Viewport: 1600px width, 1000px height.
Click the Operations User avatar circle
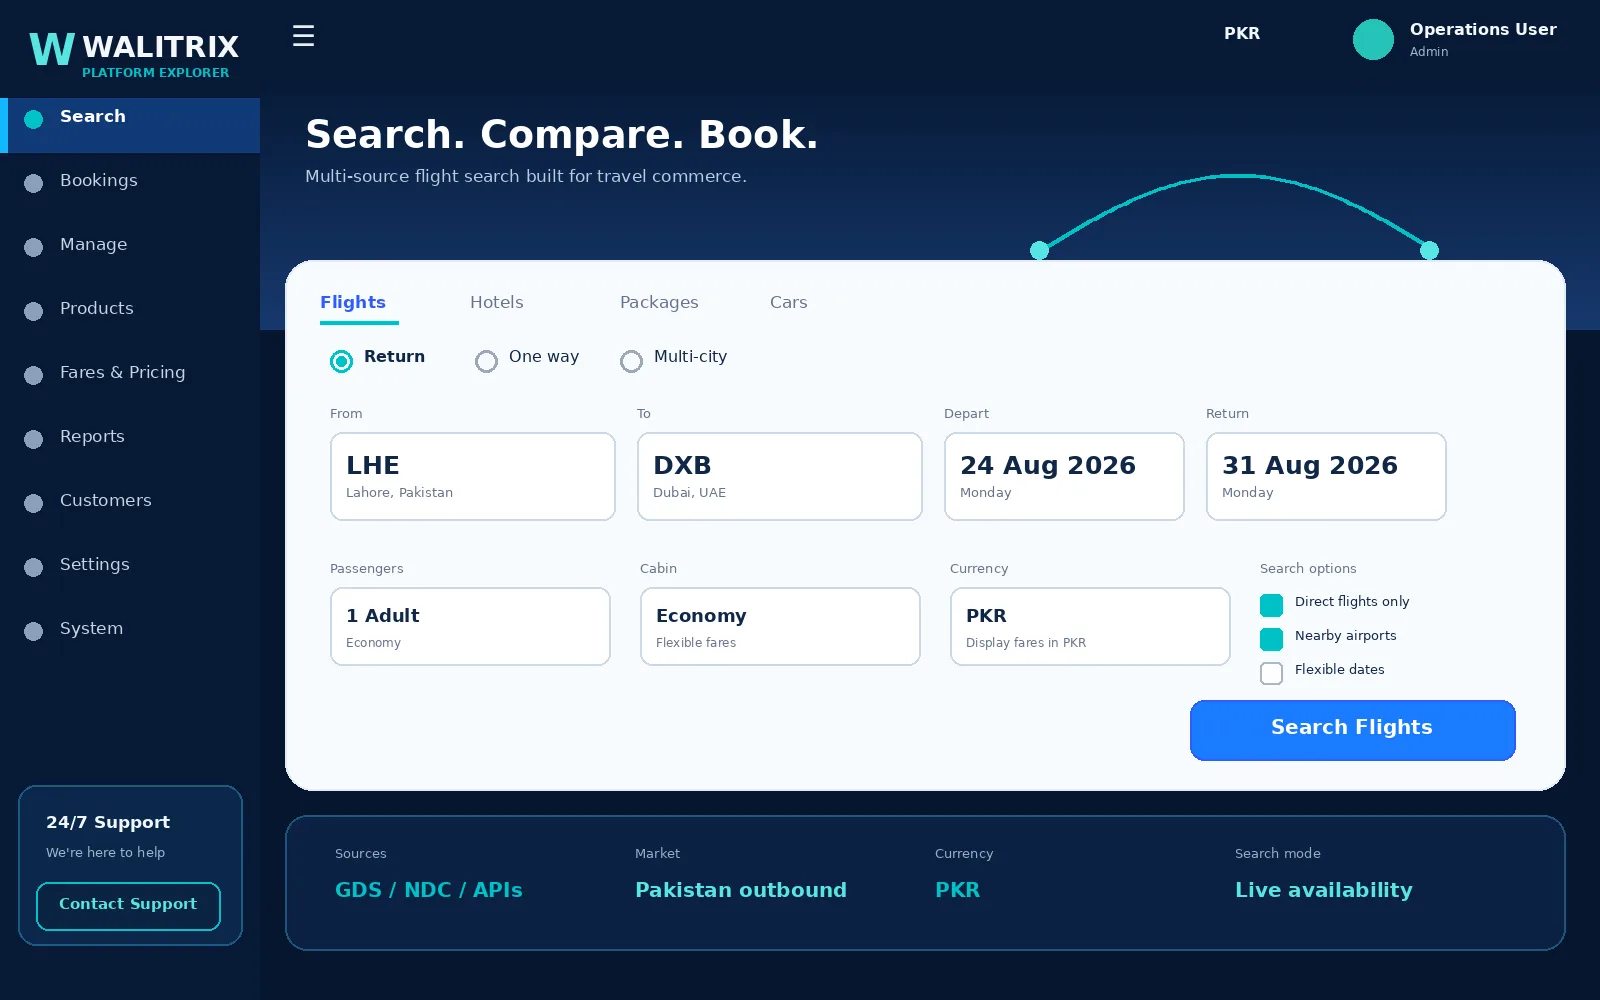tap(1373, 40)
